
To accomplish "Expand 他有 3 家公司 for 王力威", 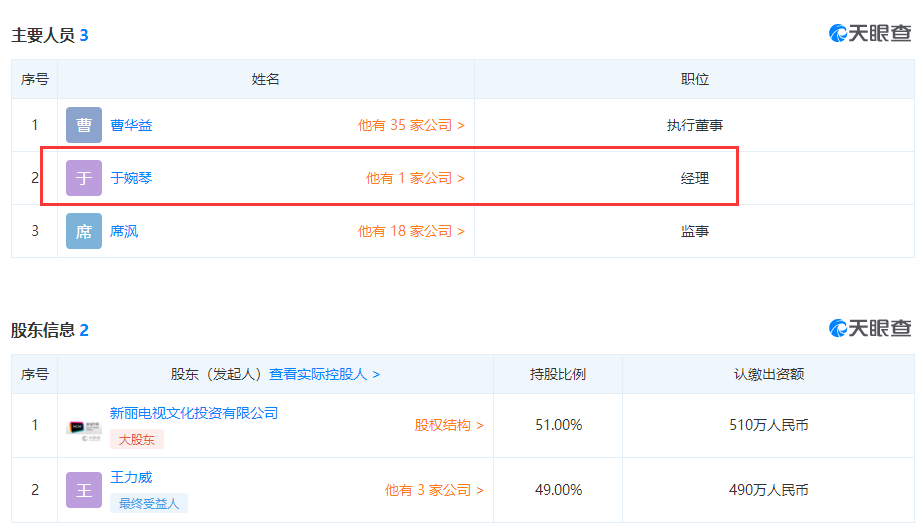I will [x=434, y=490].
